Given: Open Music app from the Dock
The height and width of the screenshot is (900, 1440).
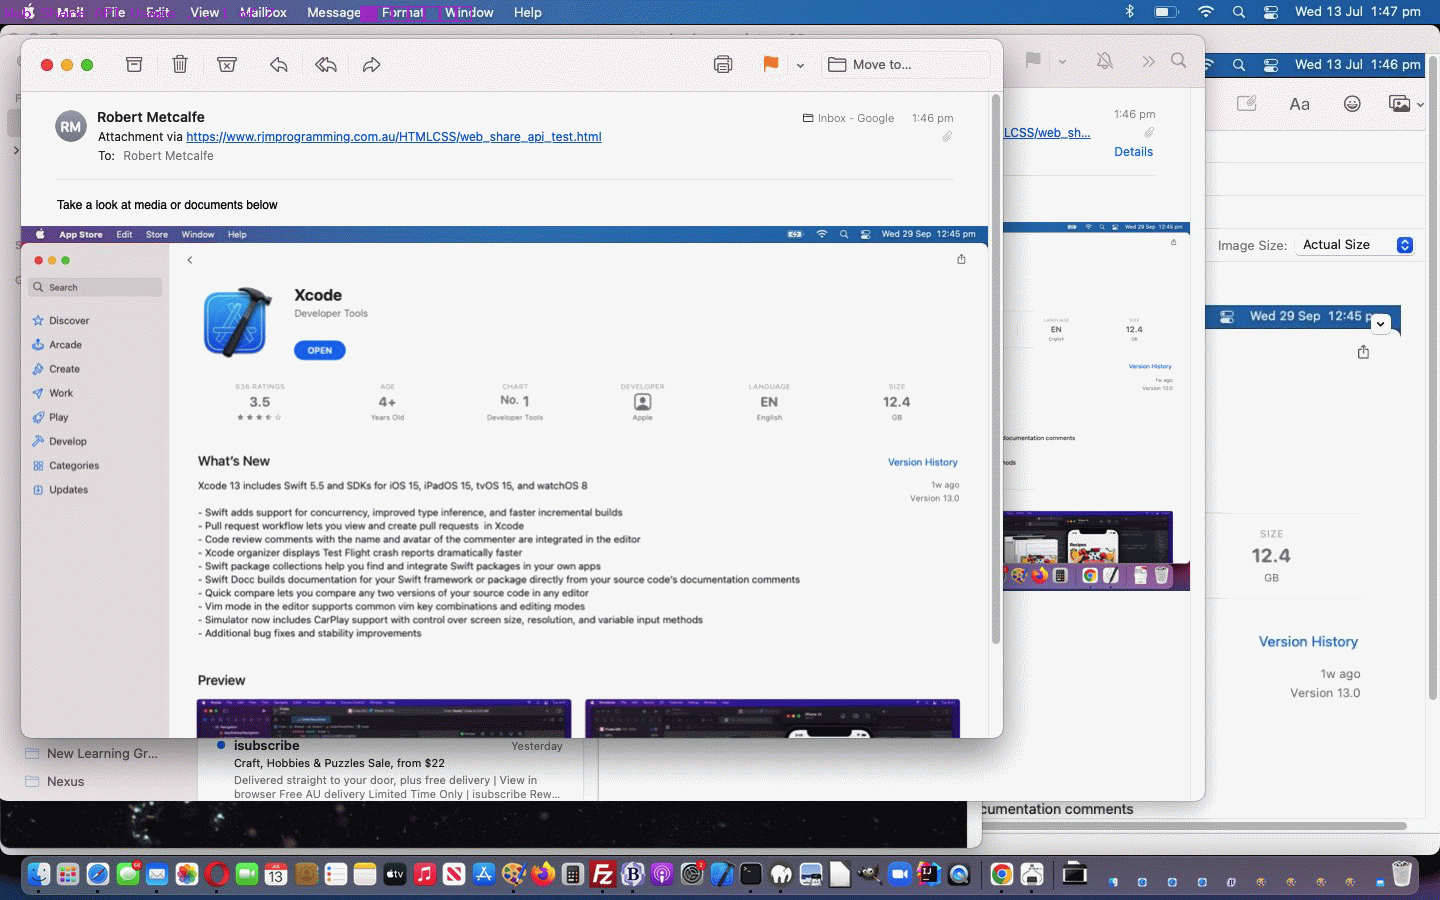Looking at the screenshot, I should point(425,874).
